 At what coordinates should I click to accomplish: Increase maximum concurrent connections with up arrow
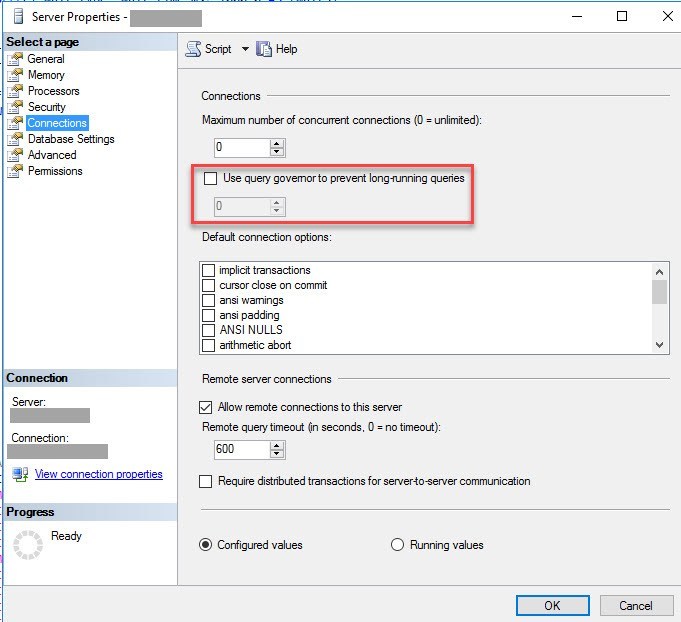pos(277,143)
